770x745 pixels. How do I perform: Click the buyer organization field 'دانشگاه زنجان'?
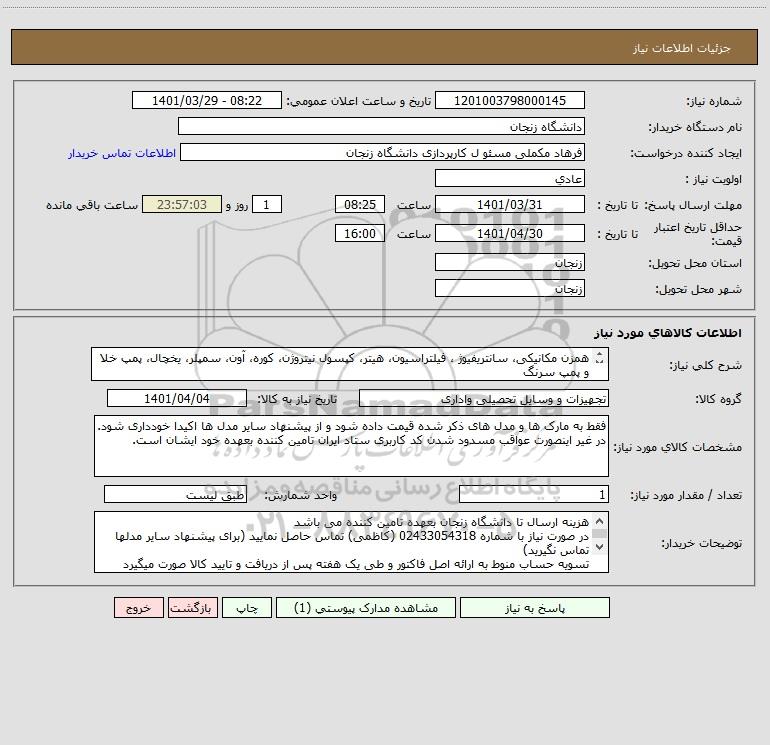point(381,126)
